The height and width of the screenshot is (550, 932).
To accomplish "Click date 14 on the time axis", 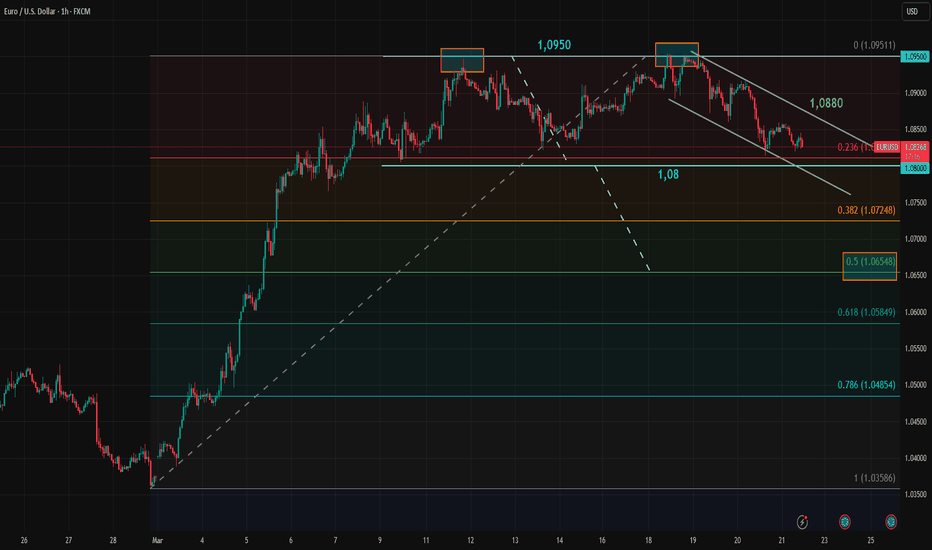I will pos(559,540).
